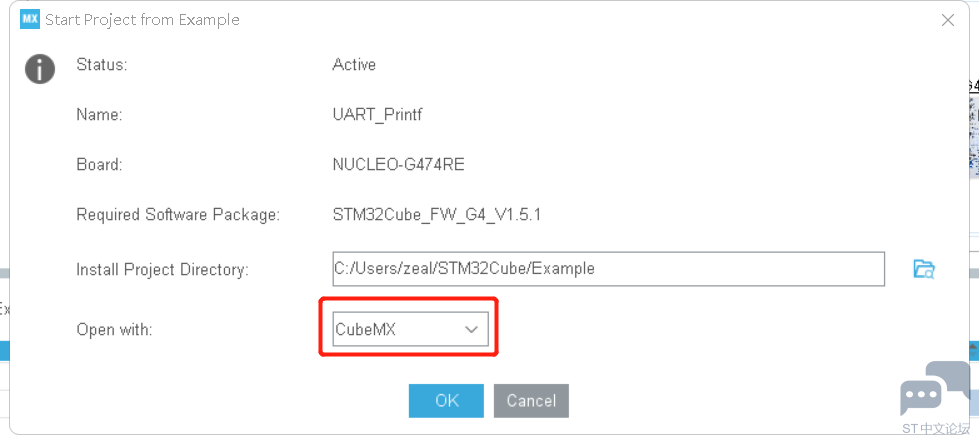This screenshot has width=979, height=444.
Task: Click the Install Project Directory path field
Action: coord(608,269)
